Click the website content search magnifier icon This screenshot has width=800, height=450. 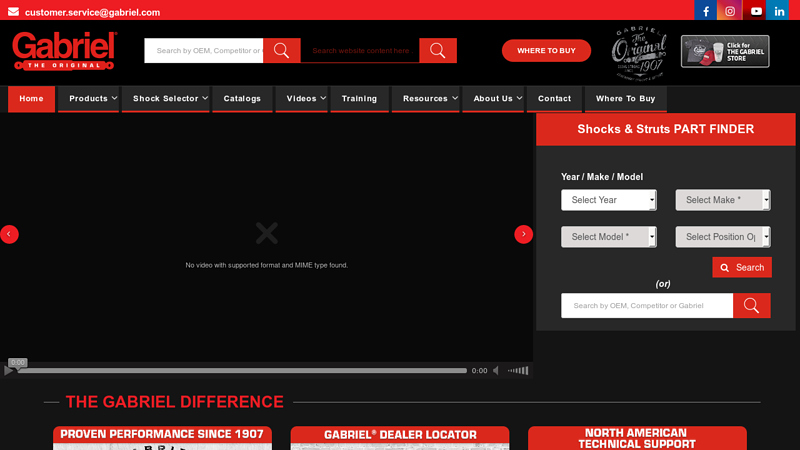pos(438,51)
